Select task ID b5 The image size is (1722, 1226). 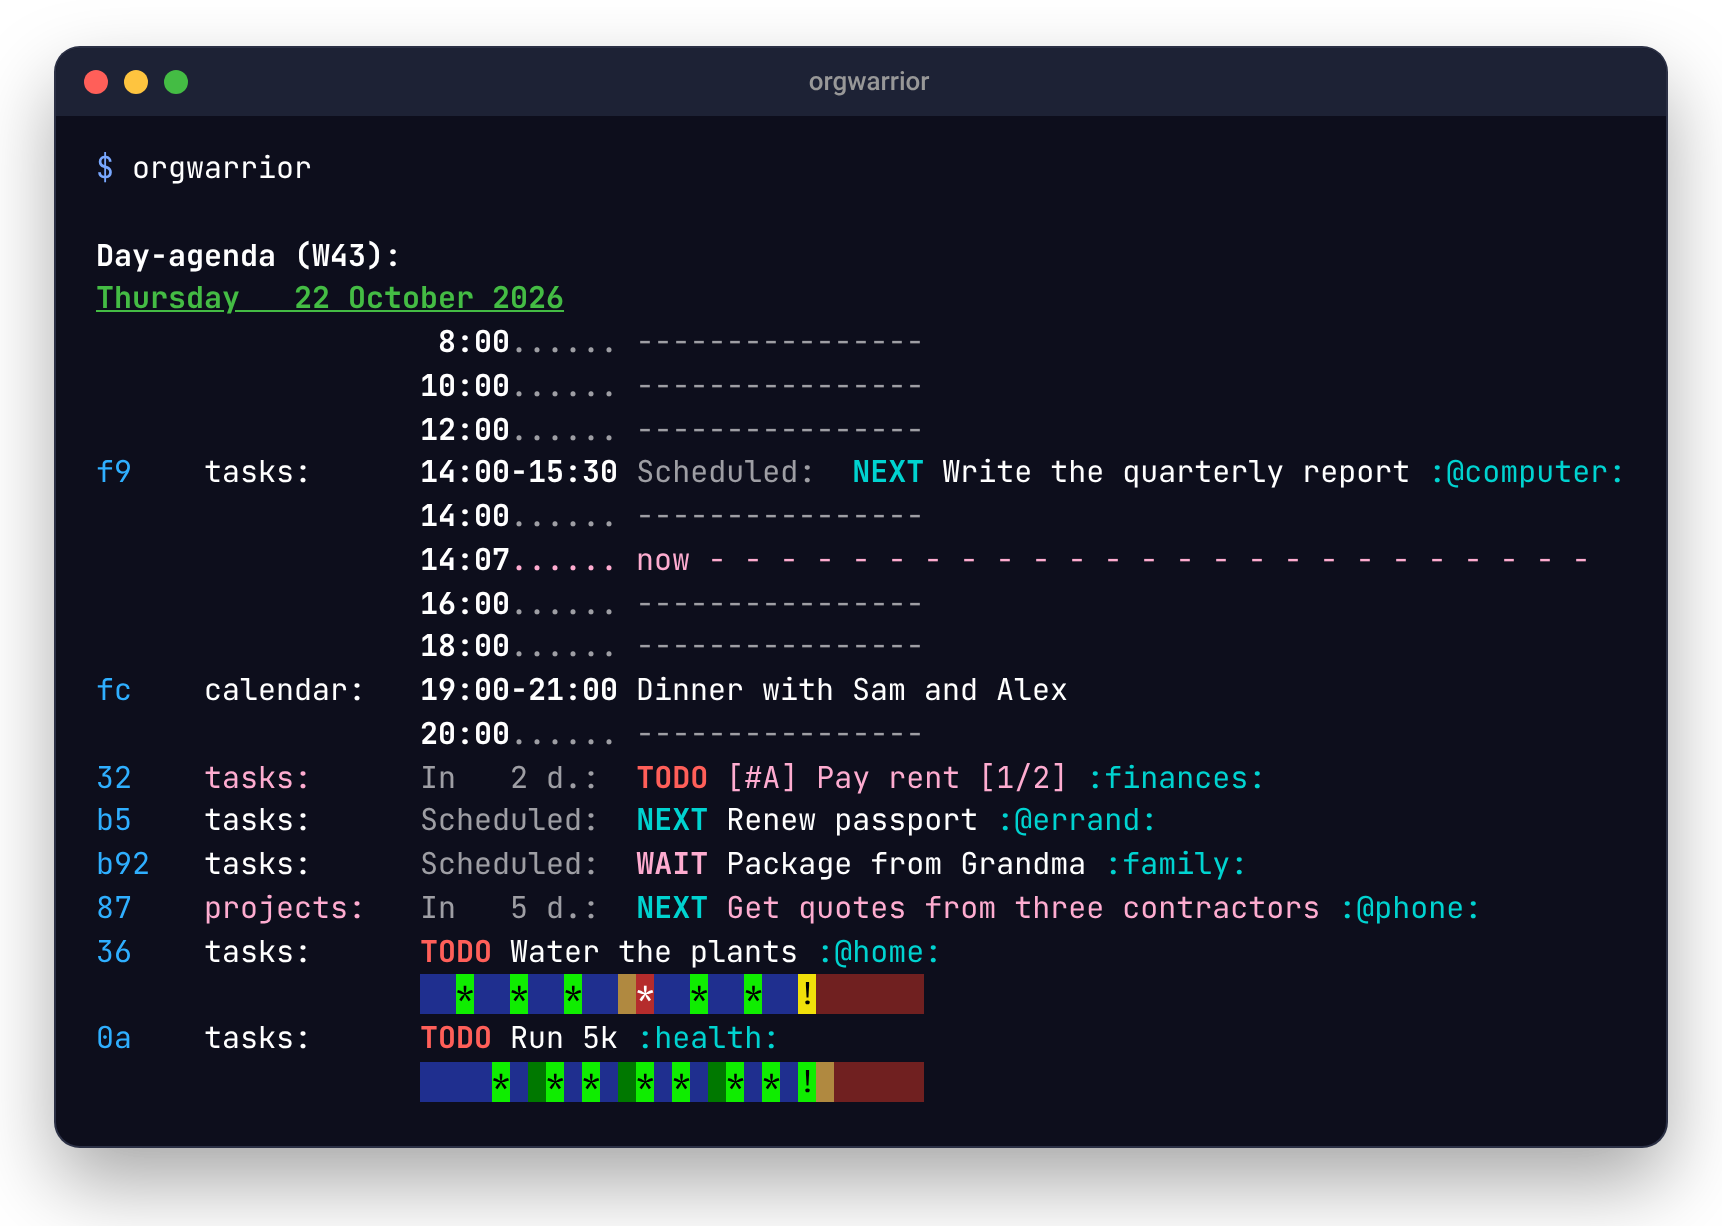(x=114, y=820)
